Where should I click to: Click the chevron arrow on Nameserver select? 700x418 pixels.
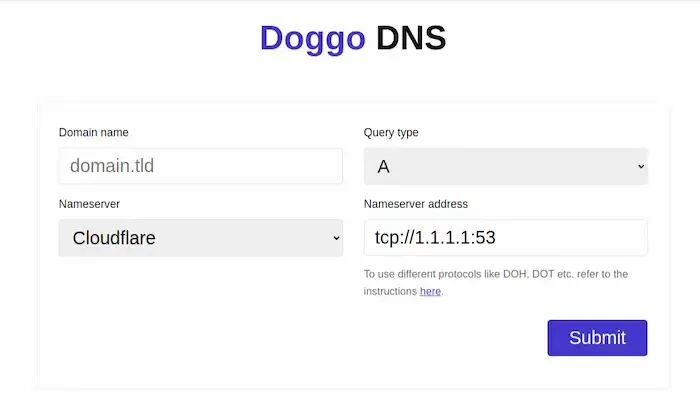point(336,238)
